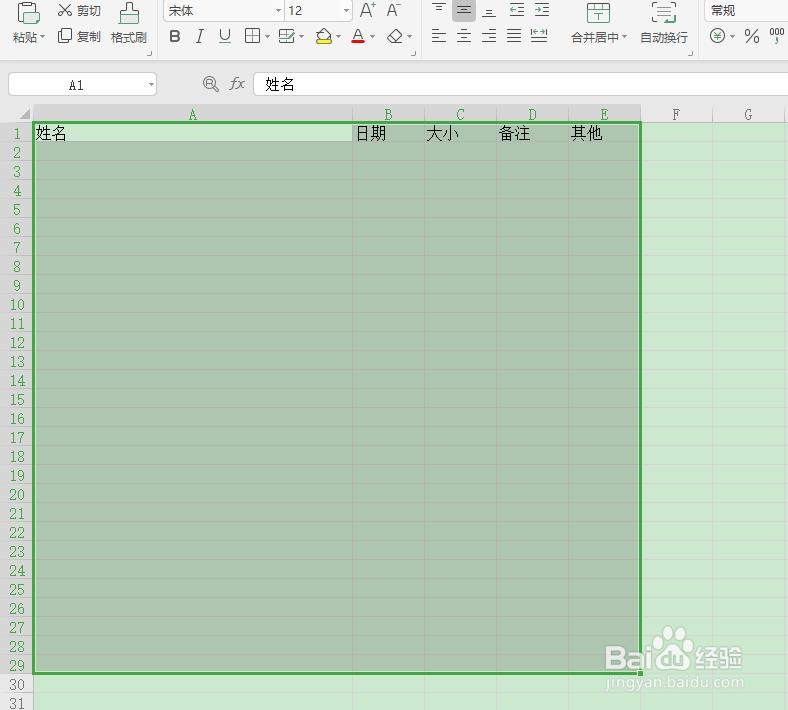Click the formula bar containing 姓名
The height and width of the screenshot is (710, 788).
pos(521,84)
